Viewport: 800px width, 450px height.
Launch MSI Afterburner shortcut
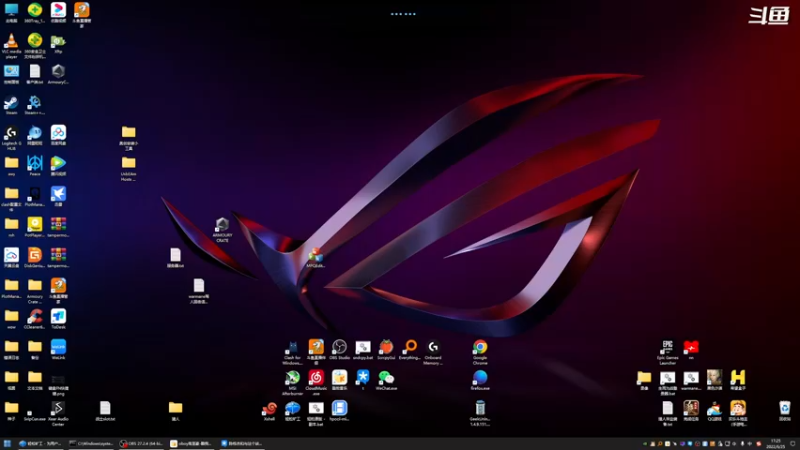point(292,378)
